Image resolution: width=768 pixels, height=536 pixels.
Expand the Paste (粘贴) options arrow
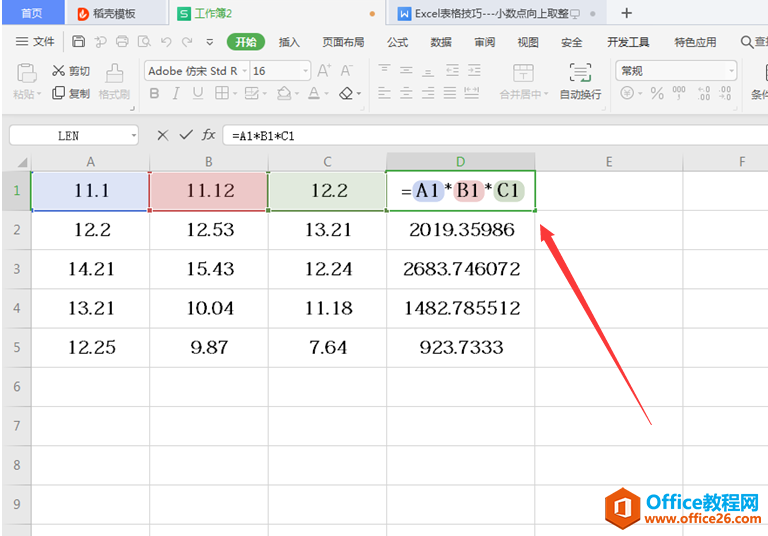click(x=39, y=94)
